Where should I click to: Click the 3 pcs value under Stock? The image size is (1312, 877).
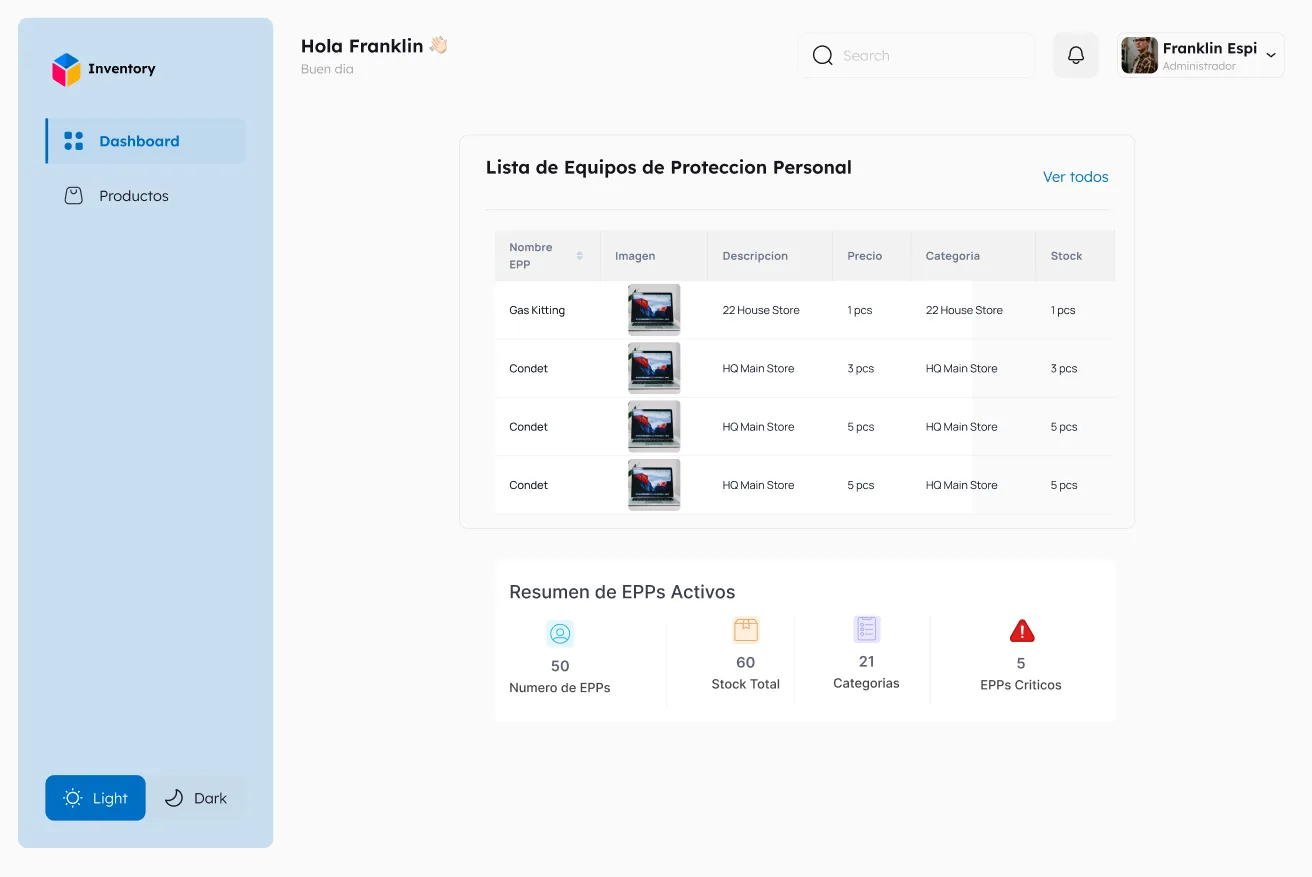point(1064,369)
